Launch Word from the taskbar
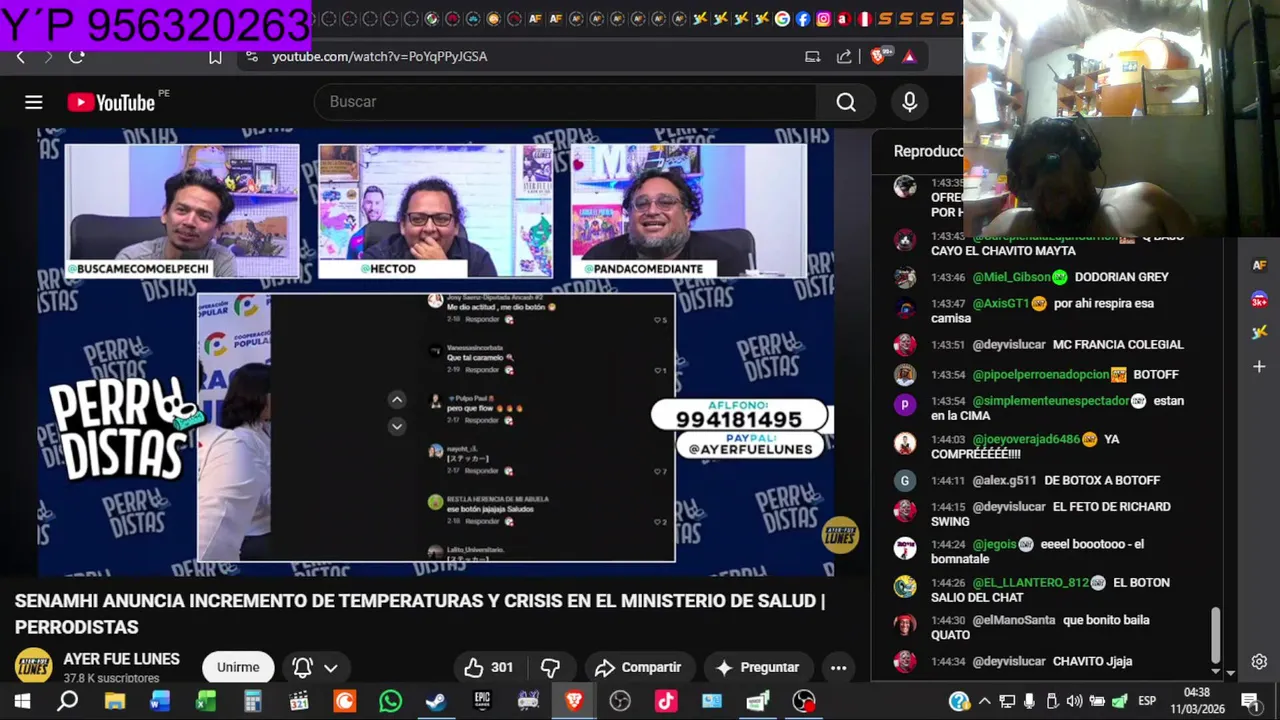 click(160, 701)
